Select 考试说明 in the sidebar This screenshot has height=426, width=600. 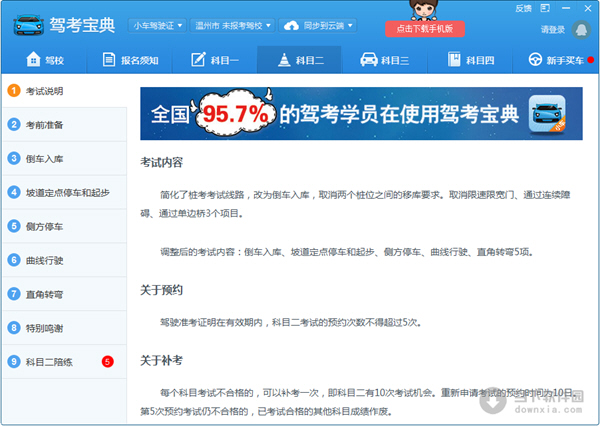click(65, 91)
